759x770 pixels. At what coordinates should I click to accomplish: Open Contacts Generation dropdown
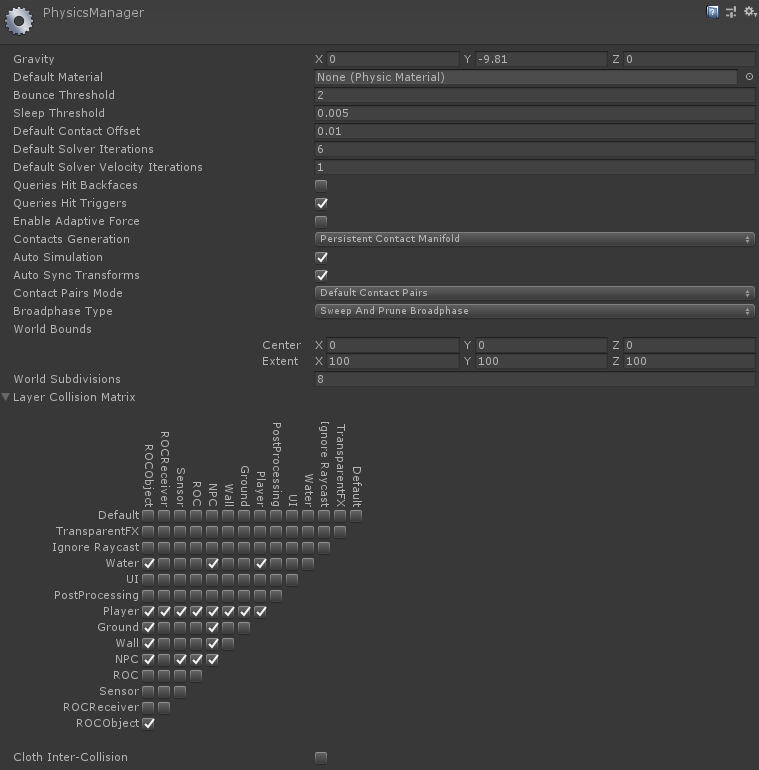point(534,239)
